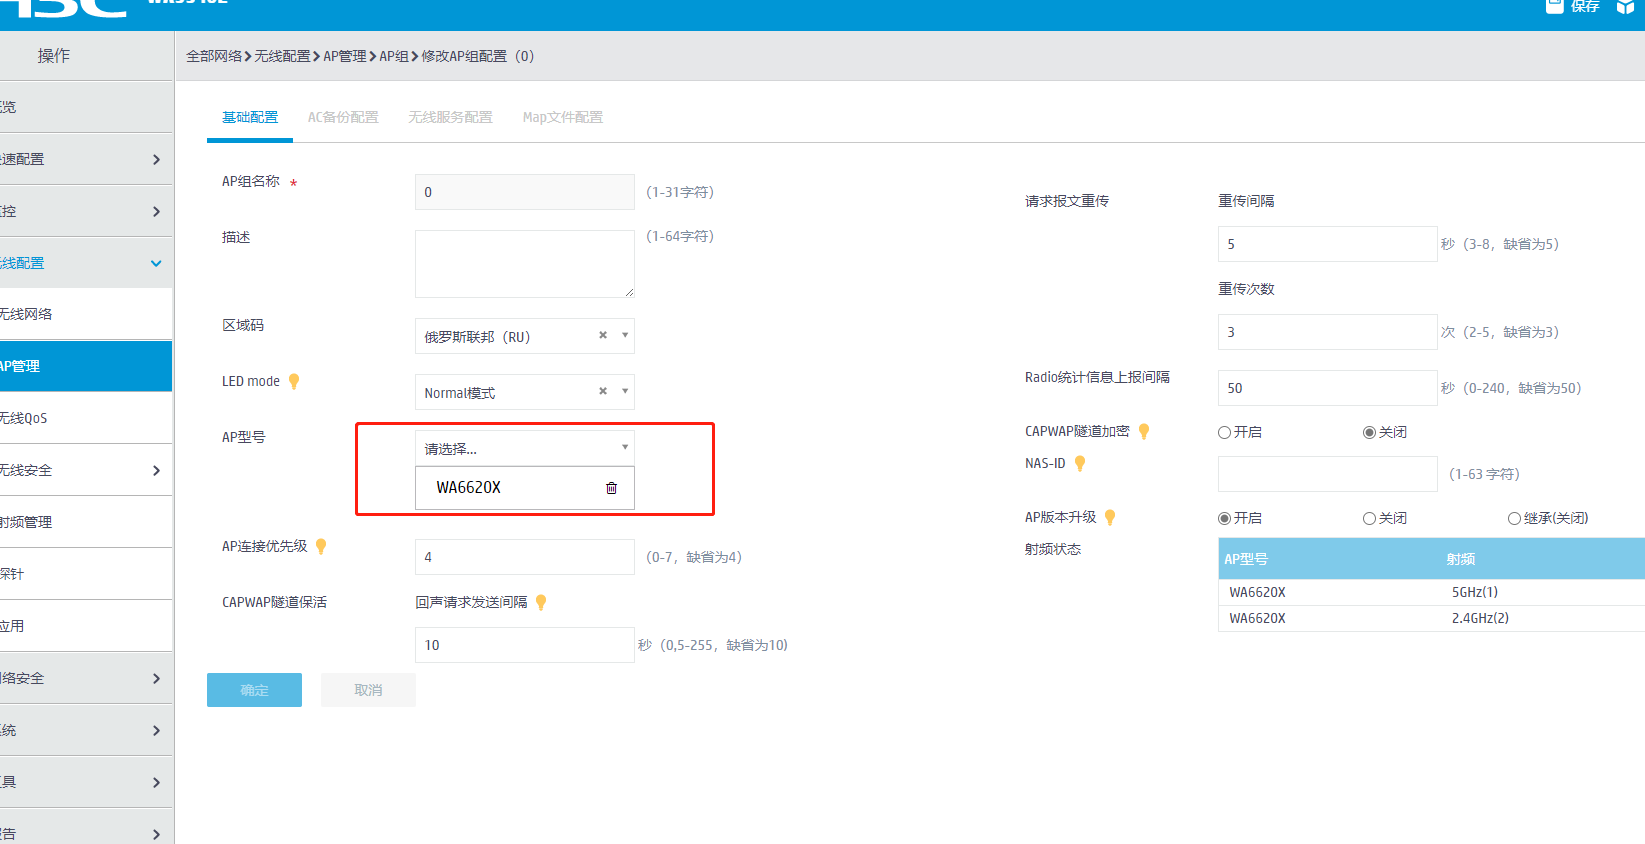1645x844 pixels.
Task: Enable CAPWAP隧道加密 with 开启 radio
Action: pos(1224,432)
